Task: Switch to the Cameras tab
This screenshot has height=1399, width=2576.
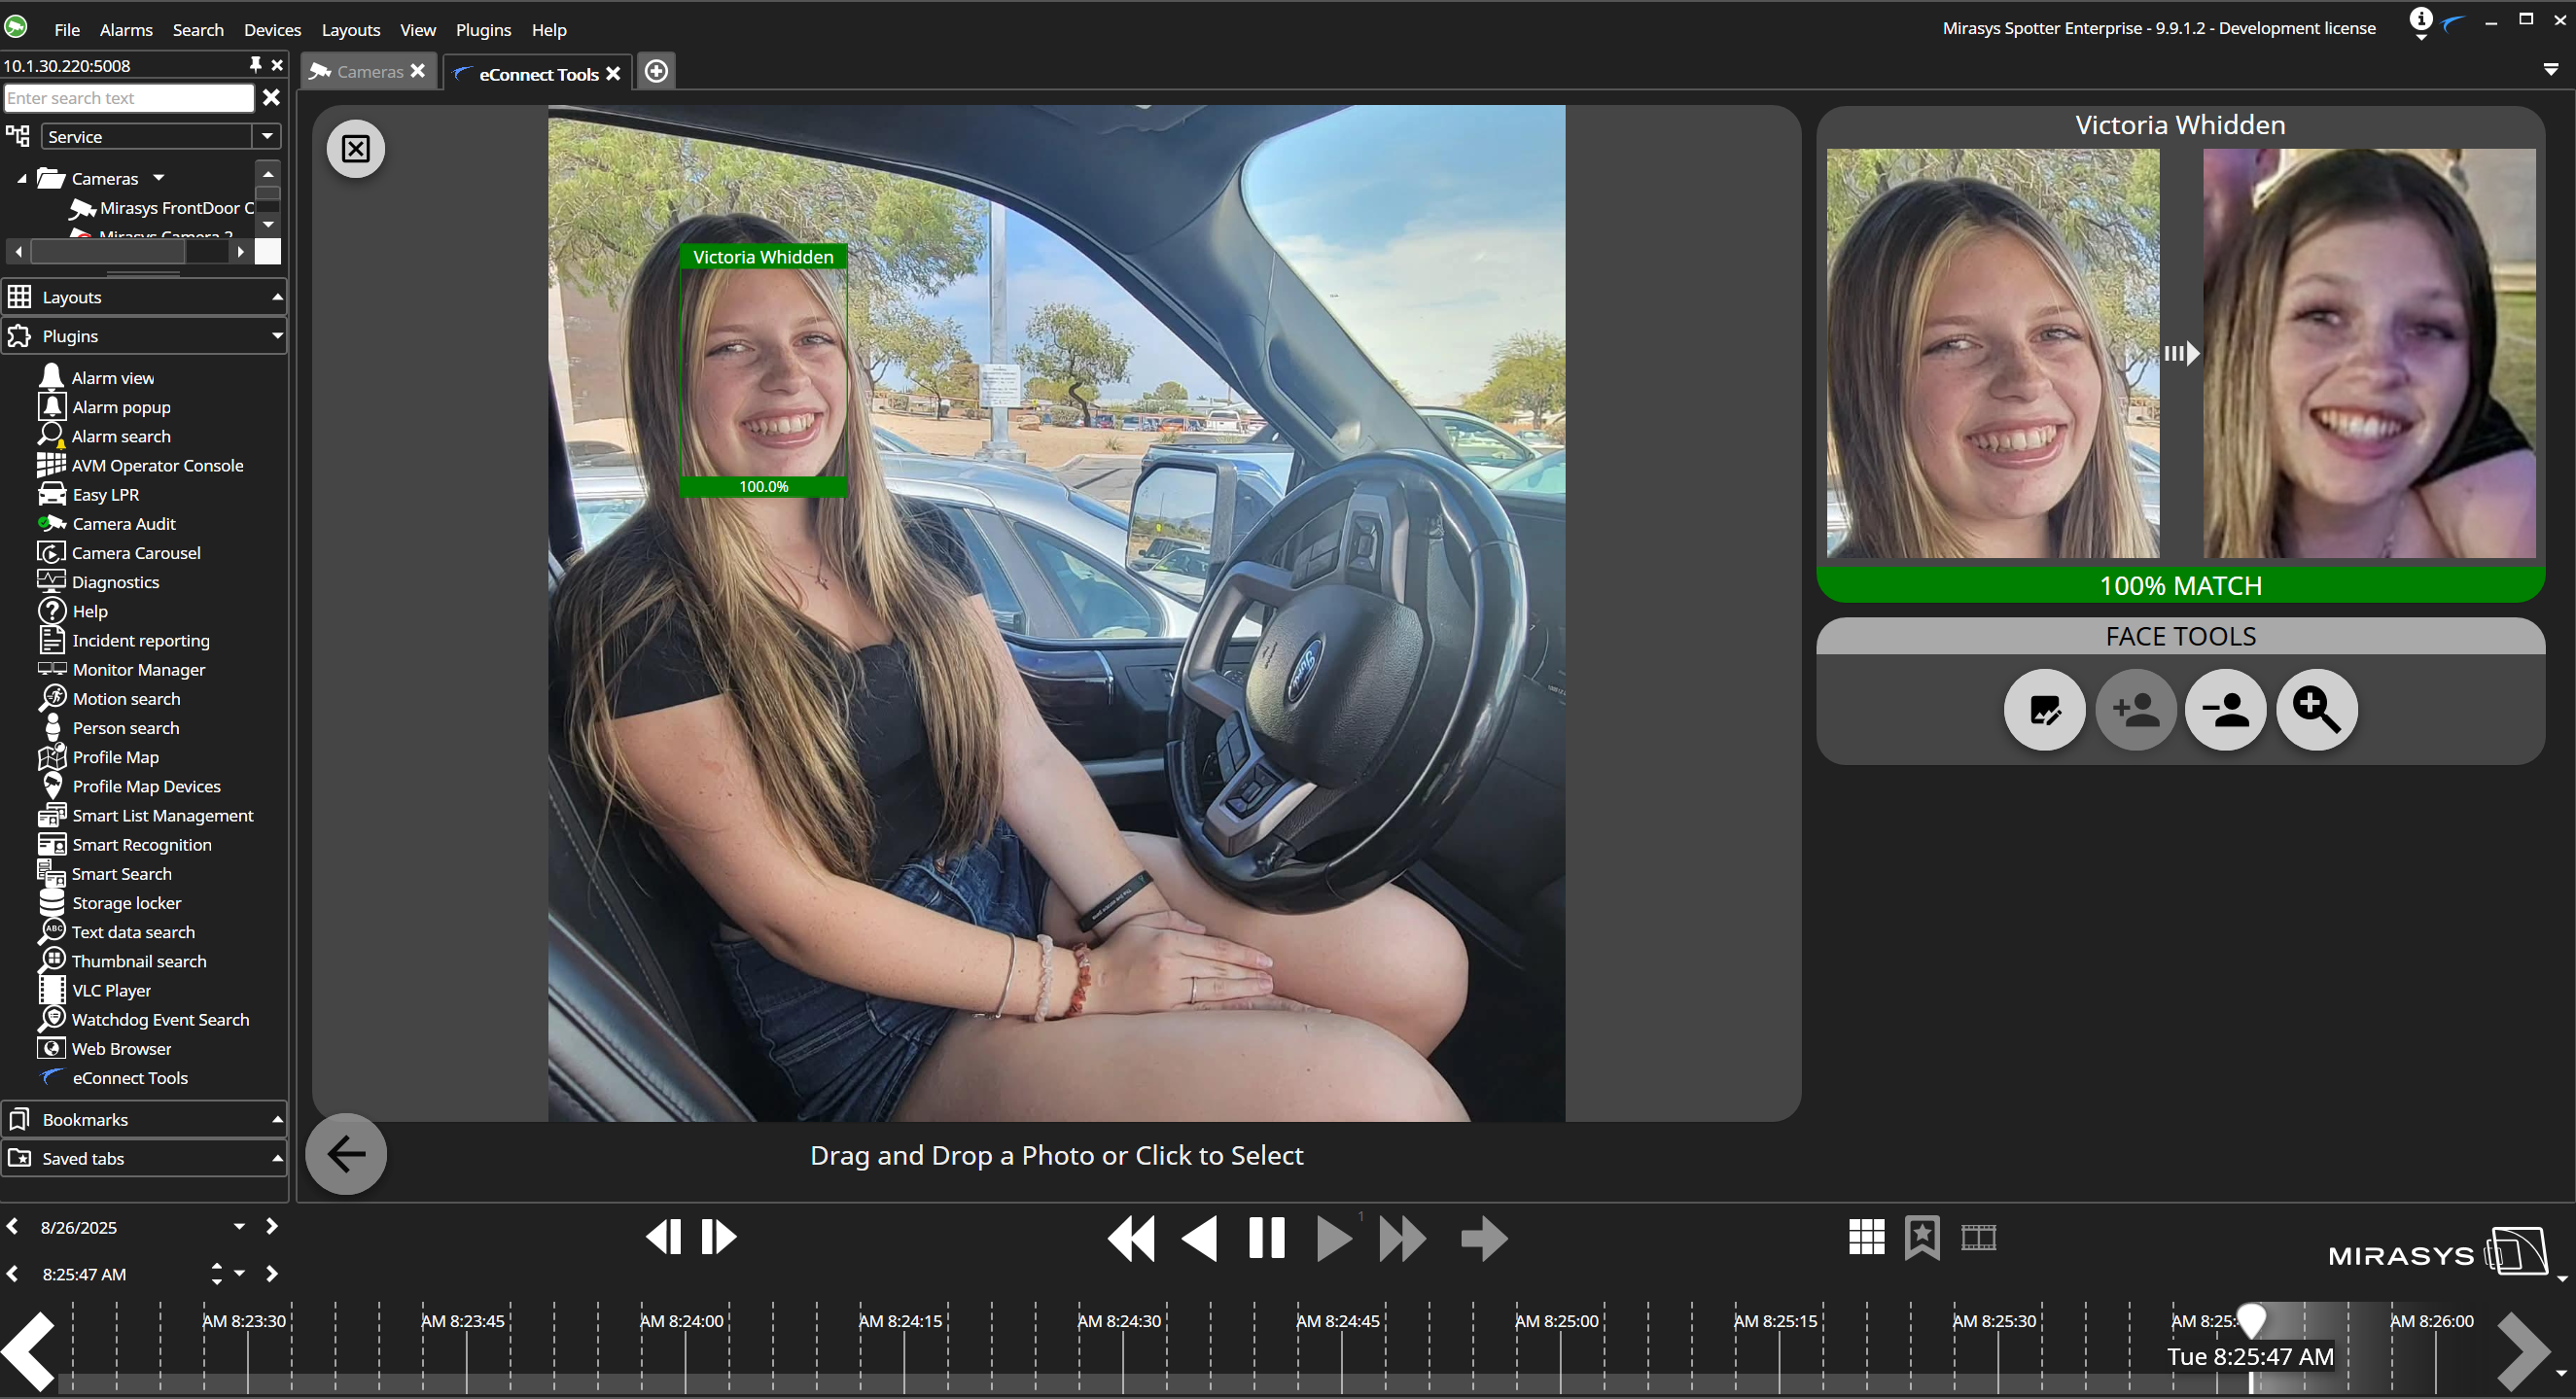Action: [x=367, y=71]
